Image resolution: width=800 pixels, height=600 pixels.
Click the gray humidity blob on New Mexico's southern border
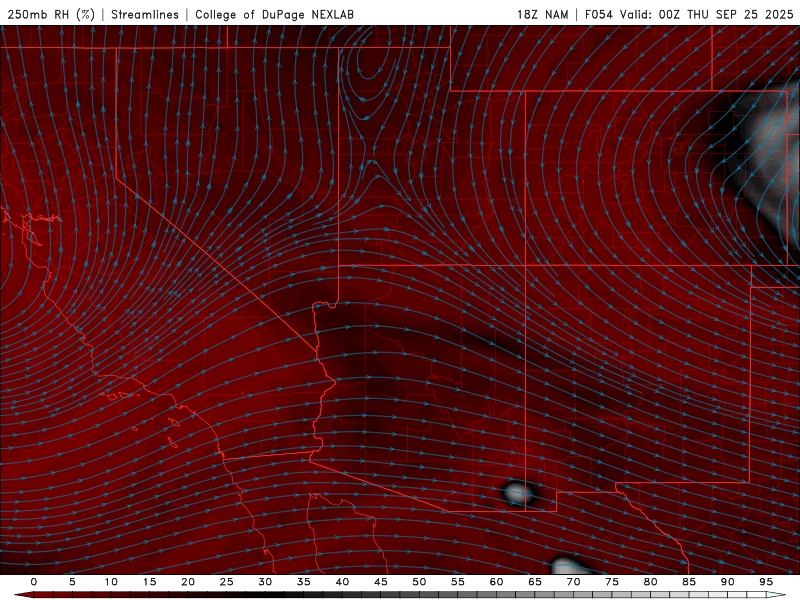[x=518, y=493]
